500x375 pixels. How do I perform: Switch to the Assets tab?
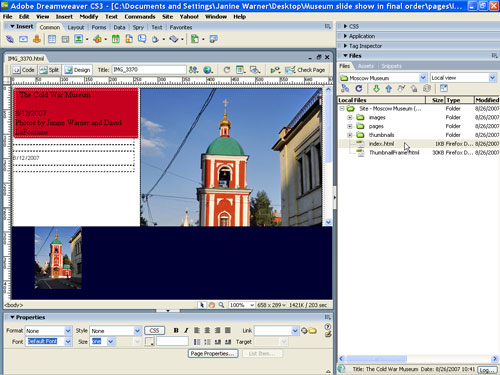[x=366, y=66]
